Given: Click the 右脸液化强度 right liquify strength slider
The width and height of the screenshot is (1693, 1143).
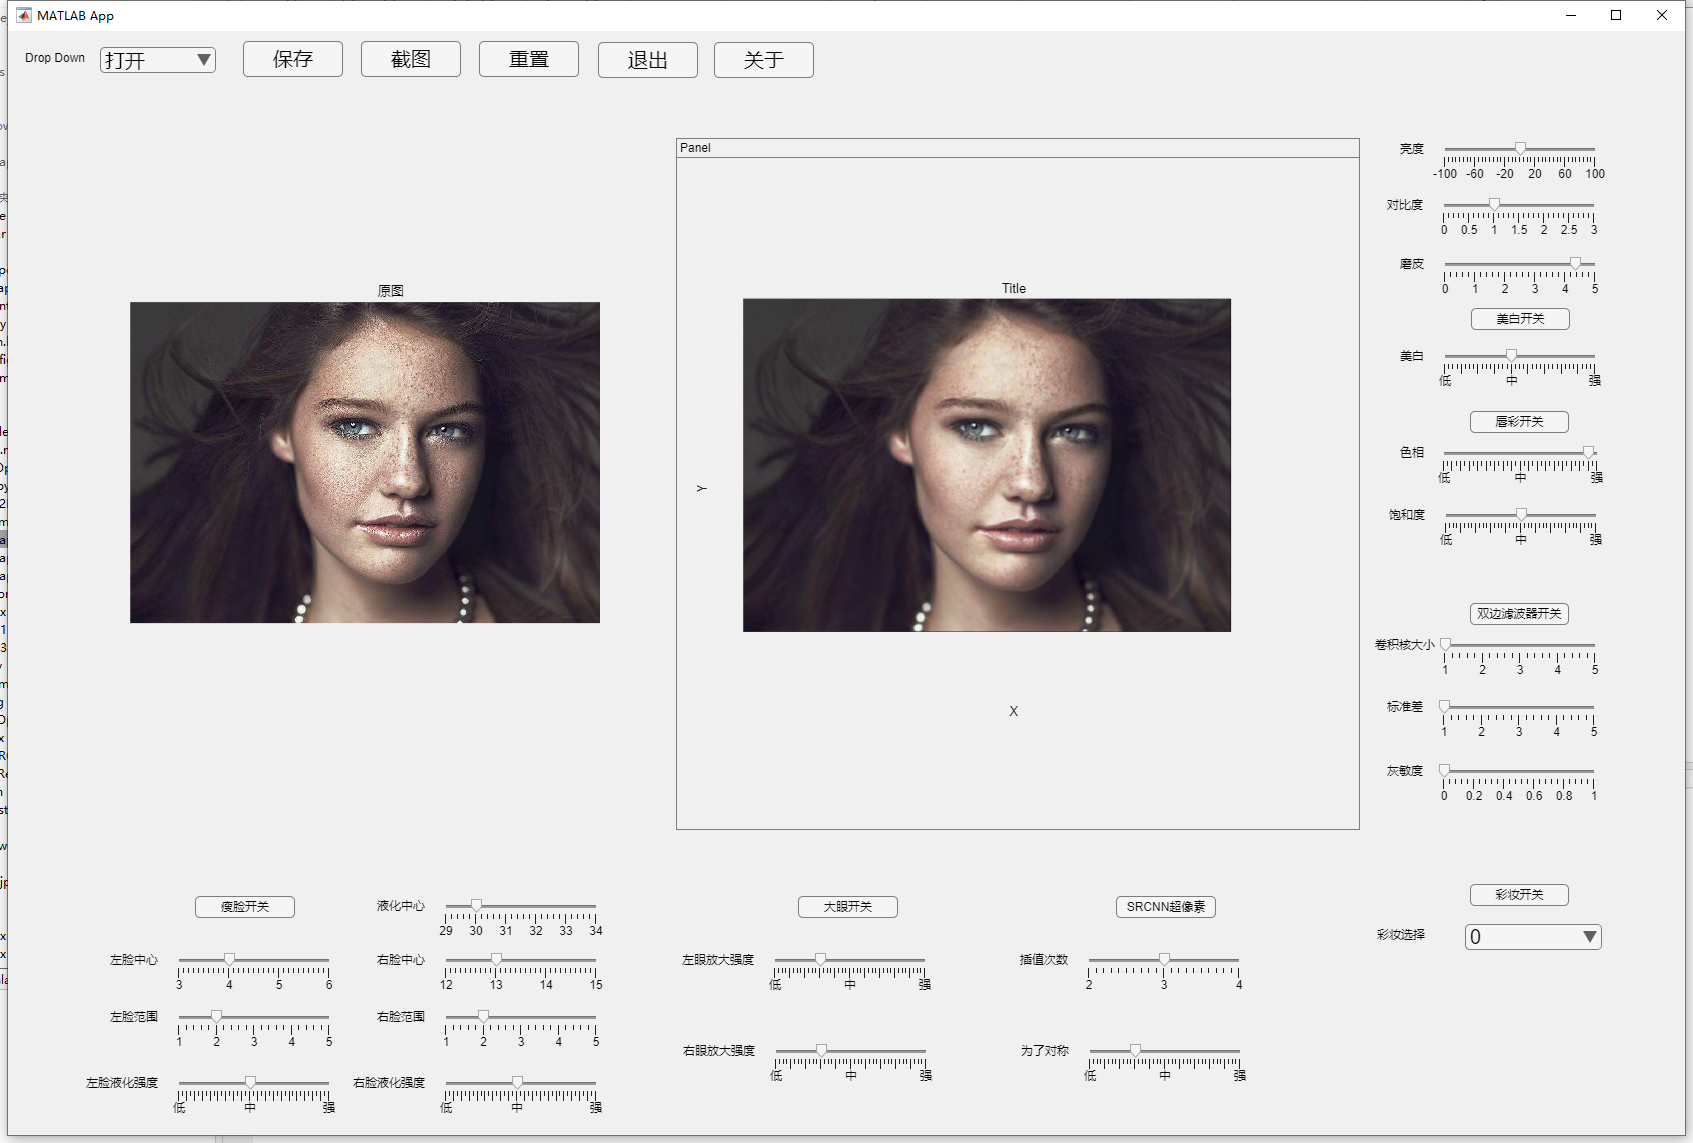Looking at the screenshot, I should (x=521, y=1082).
